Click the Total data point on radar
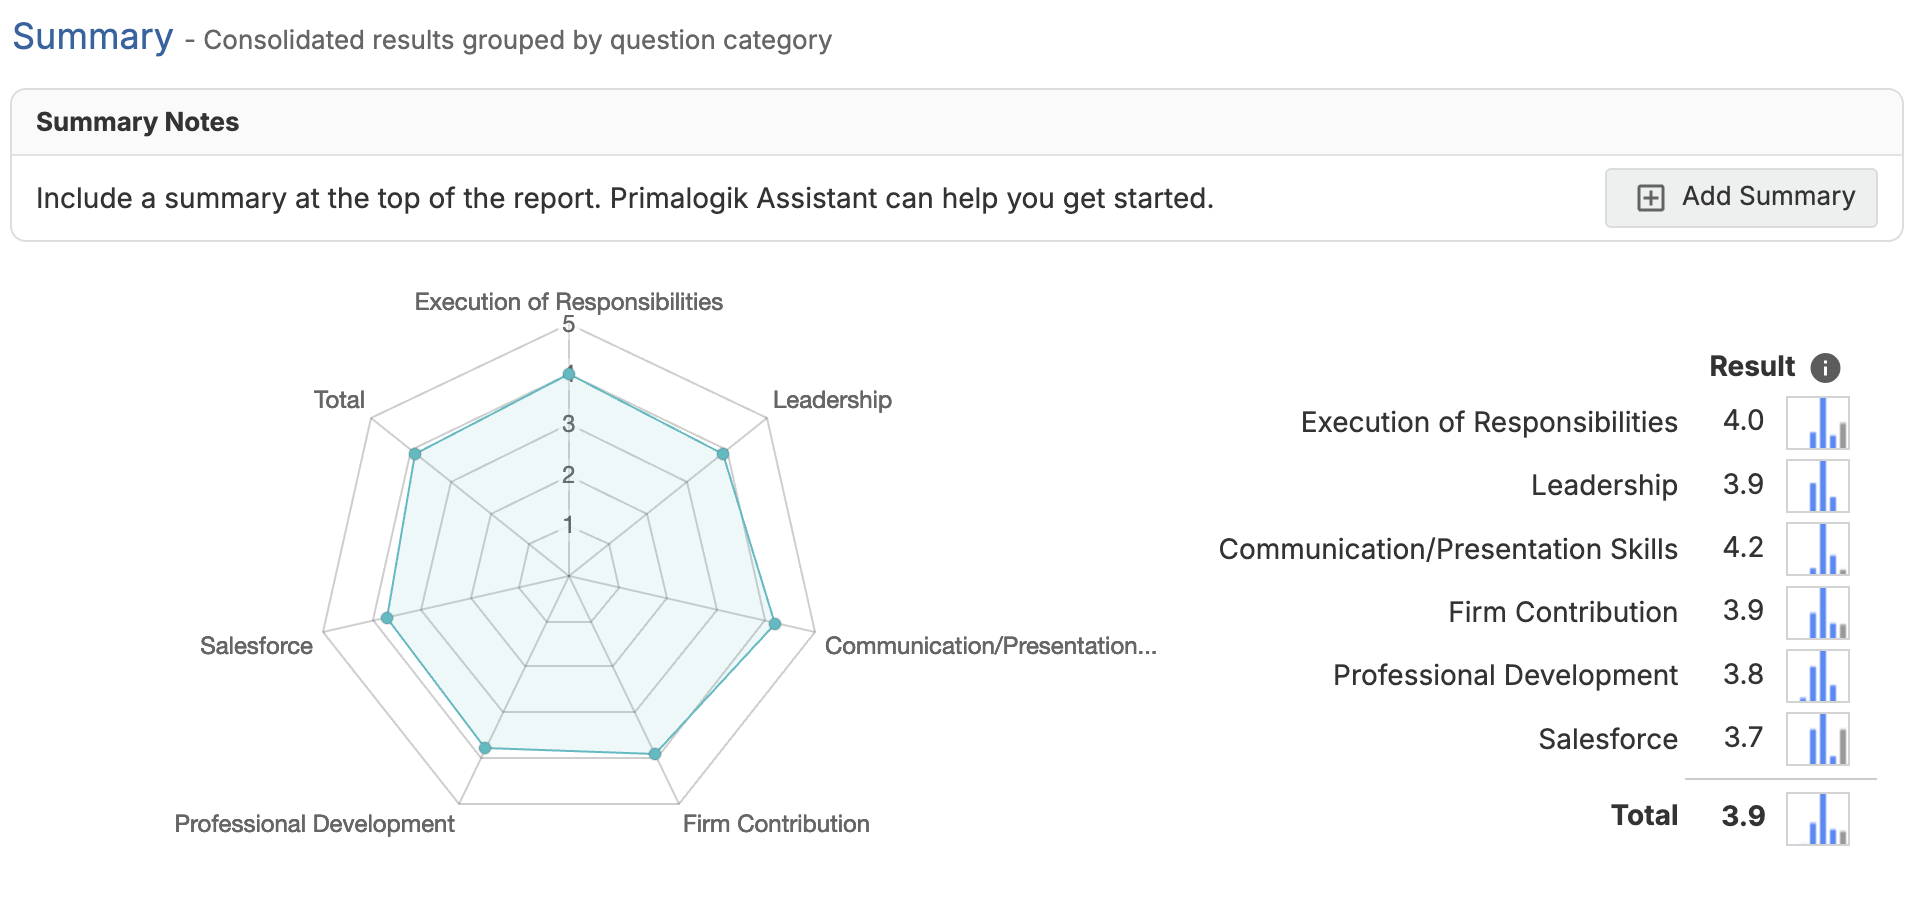 coord(415,454)
